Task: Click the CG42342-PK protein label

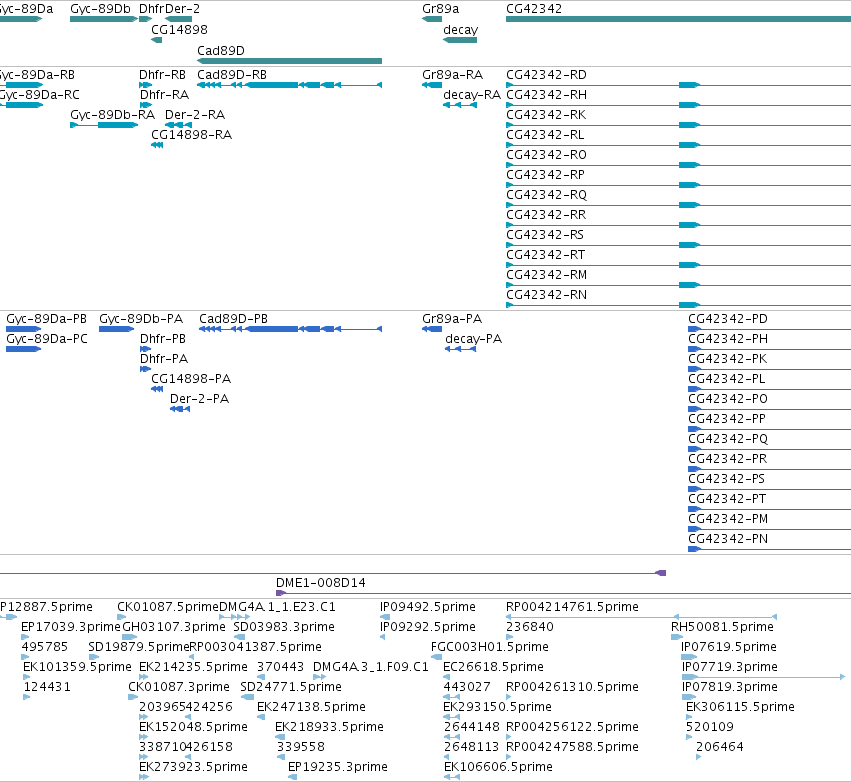Action: (728, 359)
